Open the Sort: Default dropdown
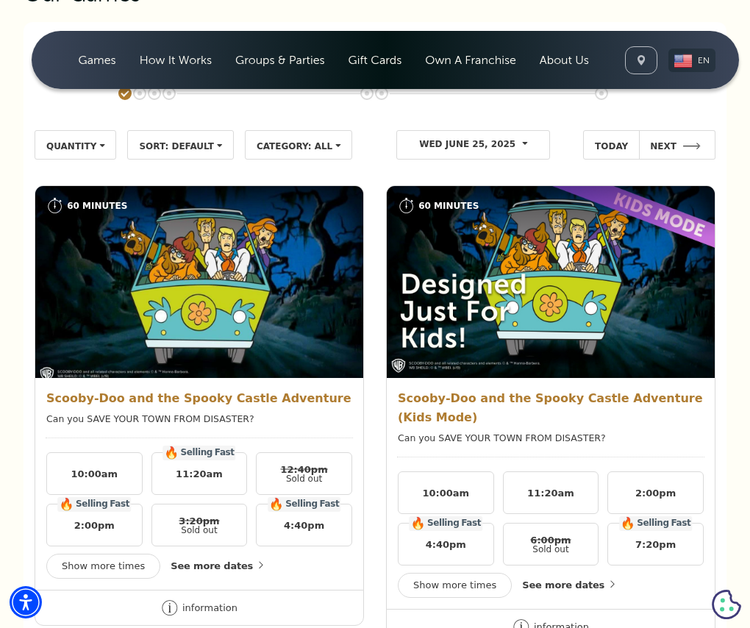 [180, 145]
